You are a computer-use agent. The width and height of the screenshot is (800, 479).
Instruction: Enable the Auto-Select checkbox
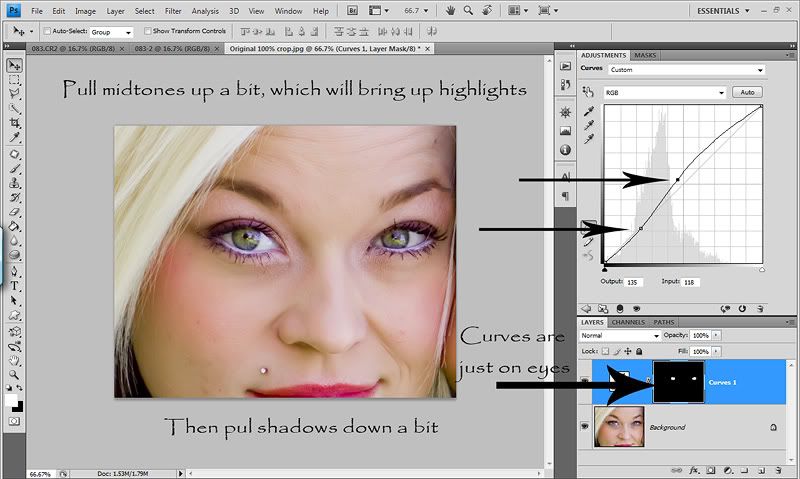pyautogui.click(x=47, y=31)
